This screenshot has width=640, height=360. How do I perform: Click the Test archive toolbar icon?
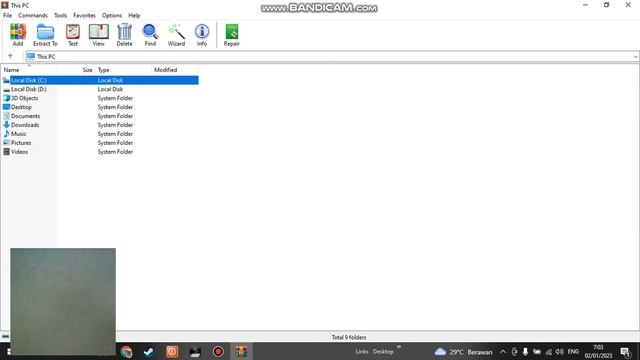click(x=73, y=35)
